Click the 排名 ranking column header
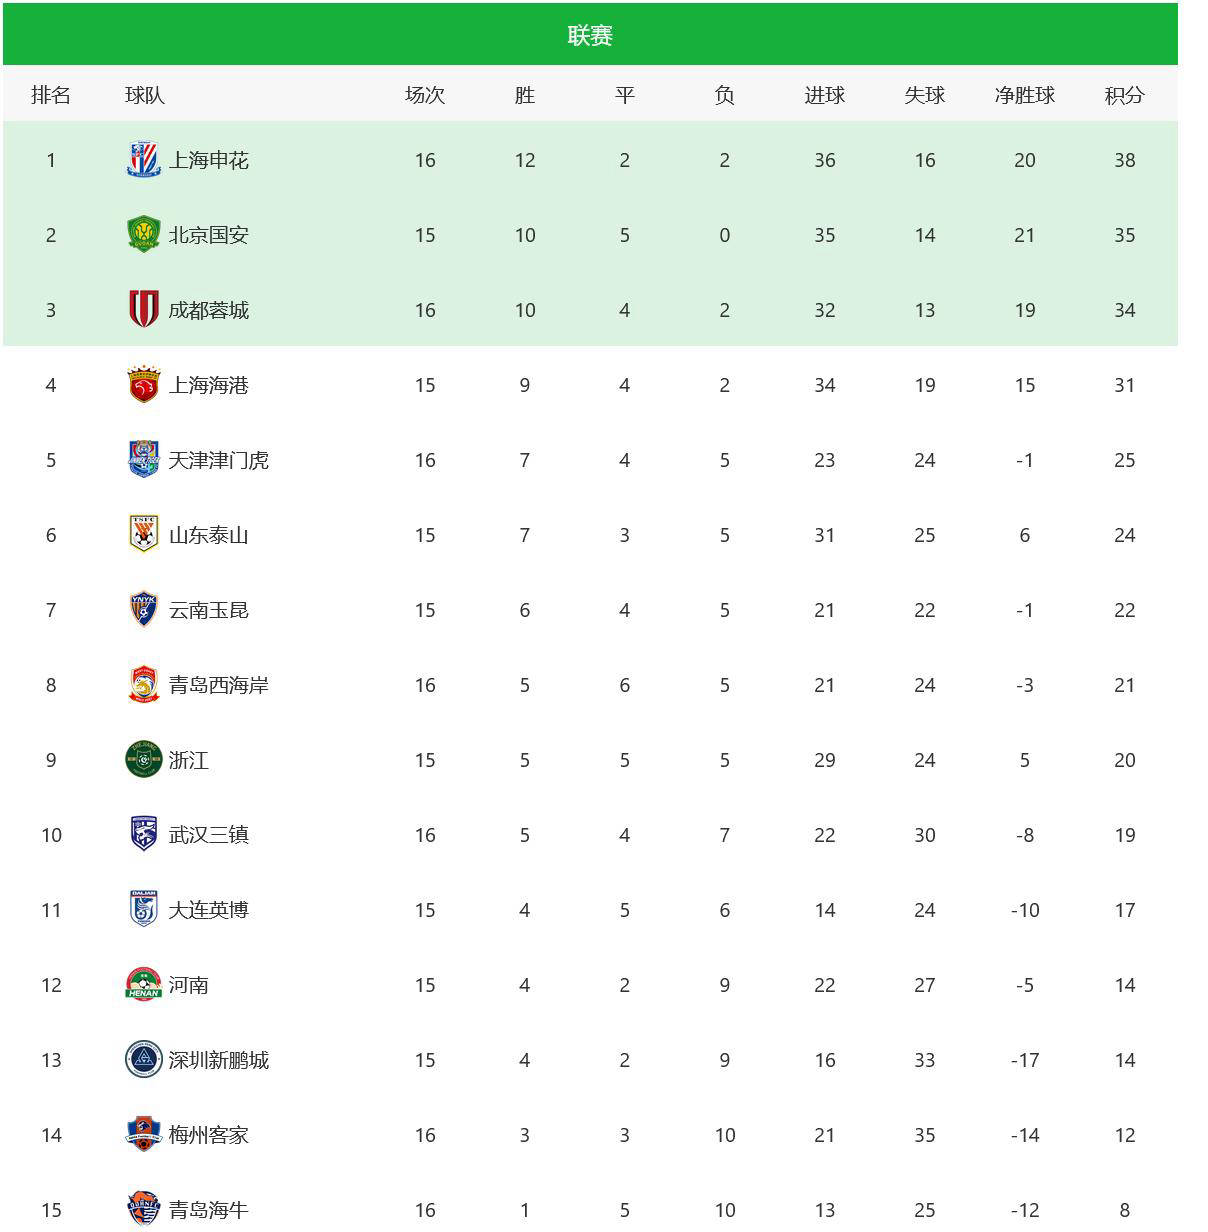 [51, 95]
